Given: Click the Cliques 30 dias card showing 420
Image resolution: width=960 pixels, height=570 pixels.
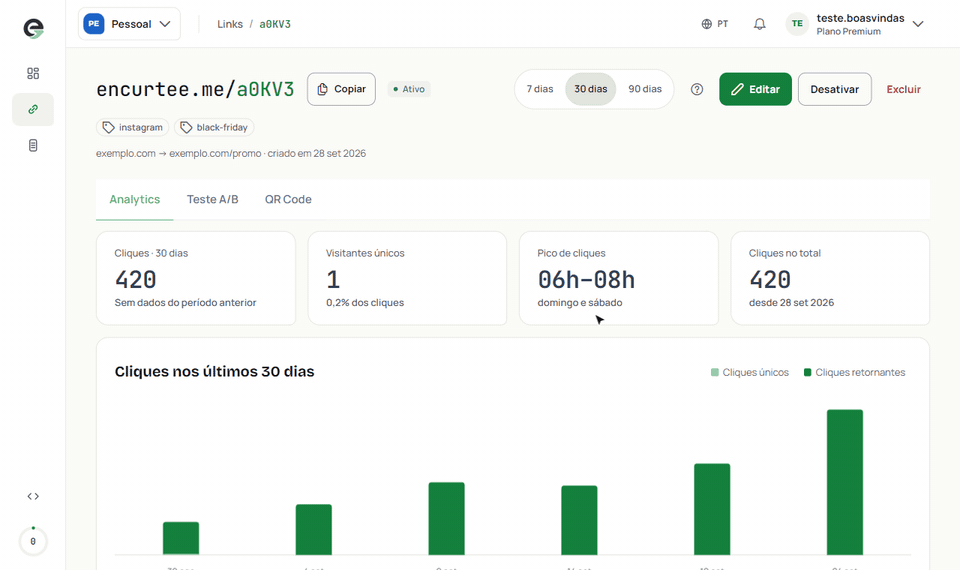Looking at the screenshot, I should coord(196,278).
